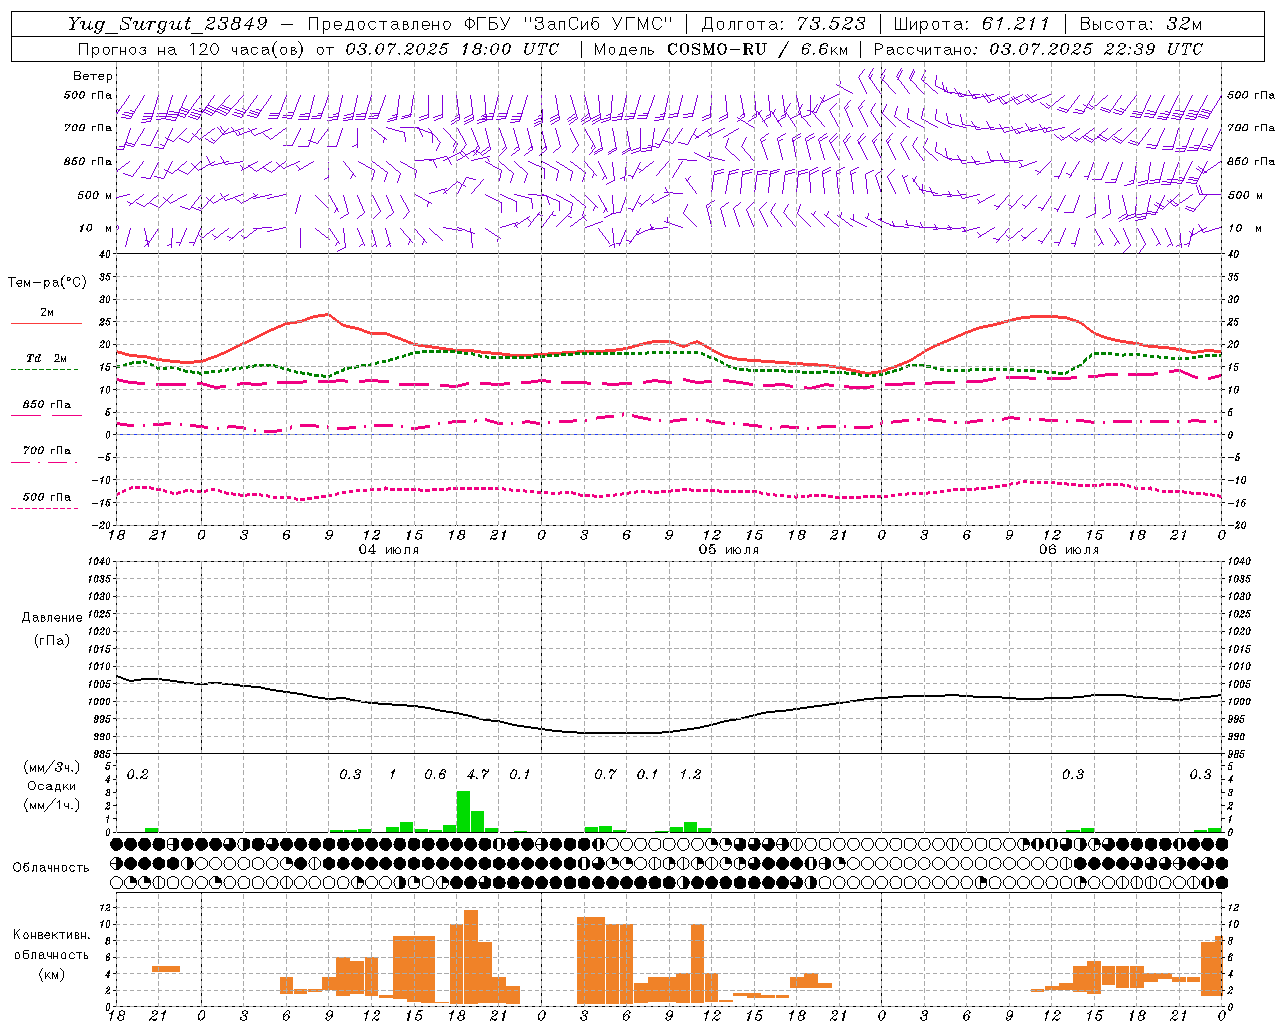
Task: Click the 'Облачность' cloud cover label
Action: [51, 868]
